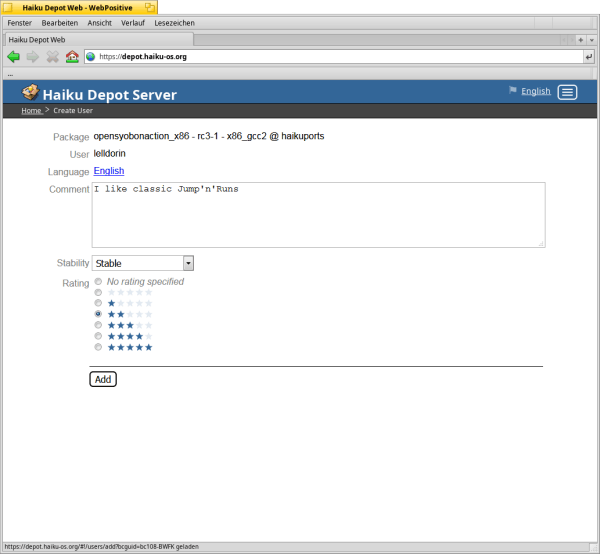Select the five-star rating radio button

click(x=98, y=347)
